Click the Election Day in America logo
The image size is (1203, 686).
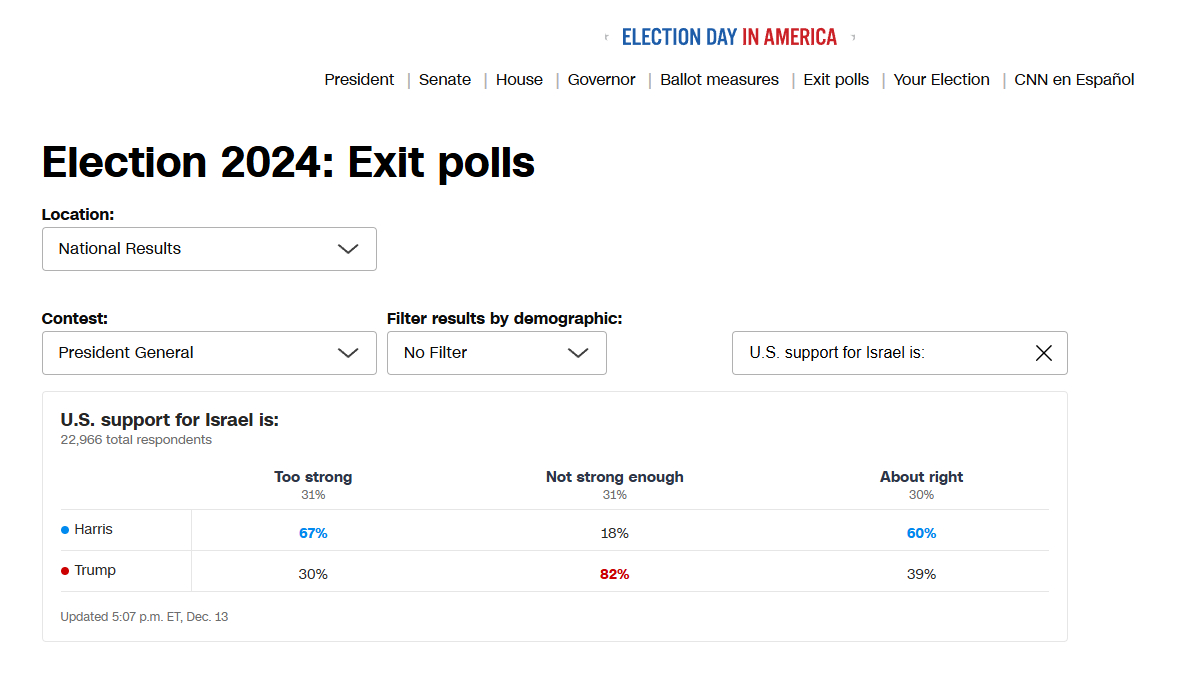tap(729, 37)
